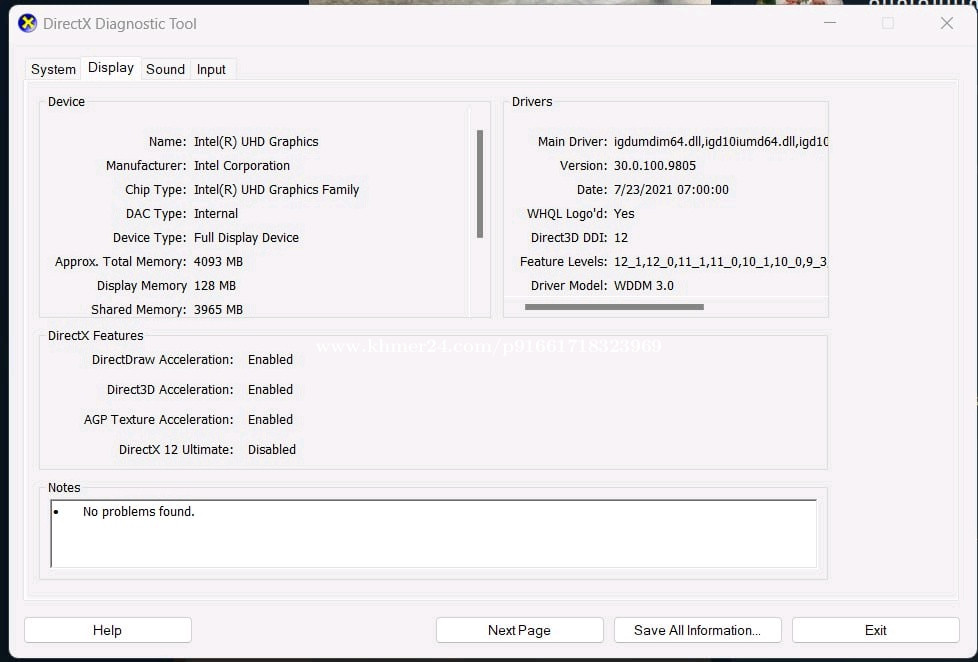Click the Help button
This screenshot has height=662, width=978.
pos(107,630)
